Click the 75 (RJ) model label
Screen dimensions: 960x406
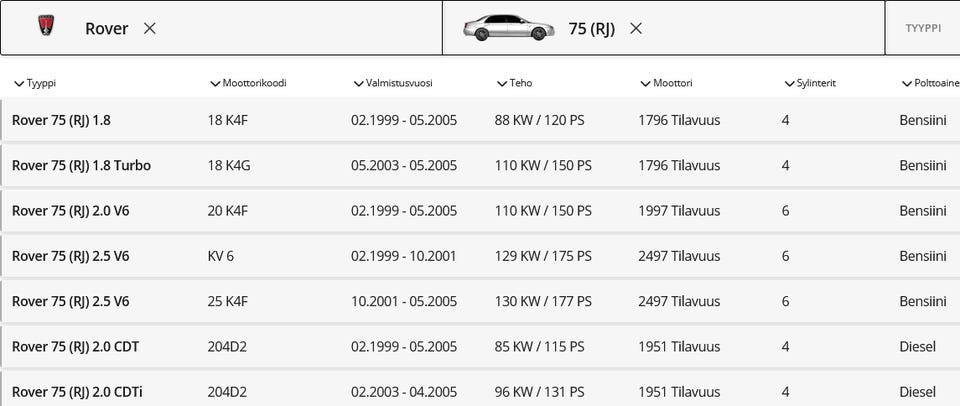tap(591, 28)
